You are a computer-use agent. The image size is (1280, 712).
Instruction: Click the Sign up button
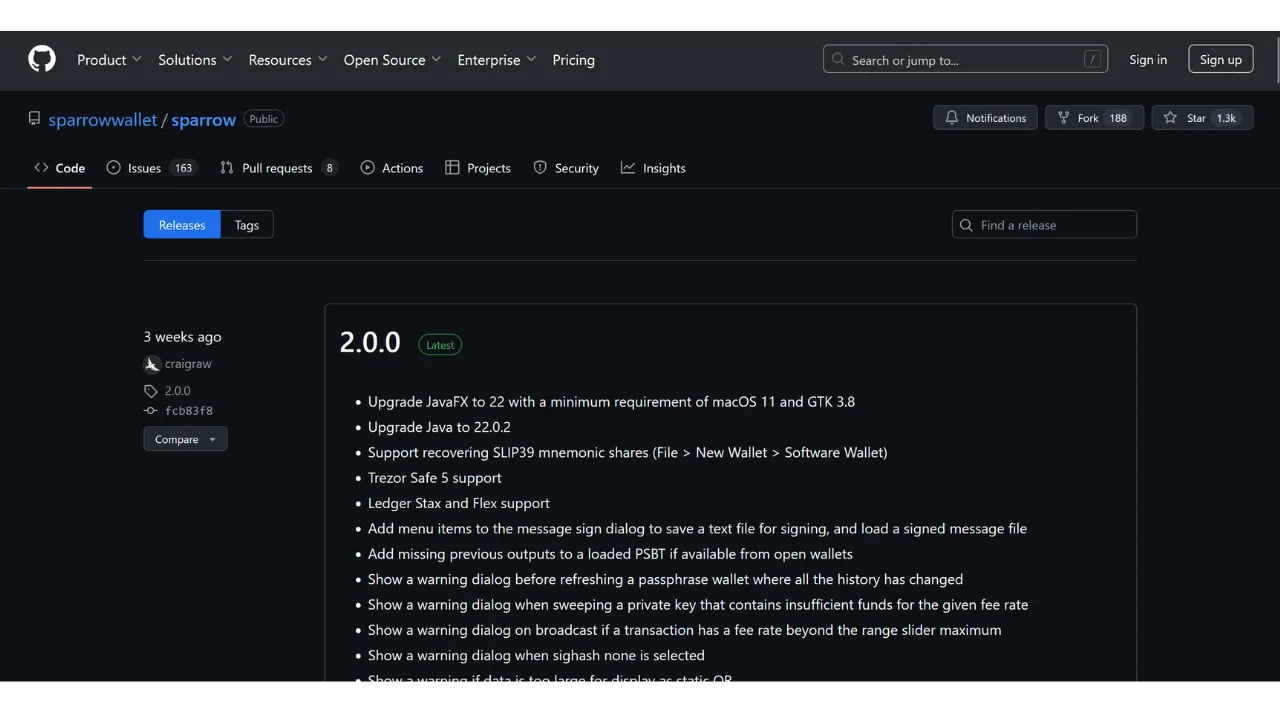(1220, 60)
